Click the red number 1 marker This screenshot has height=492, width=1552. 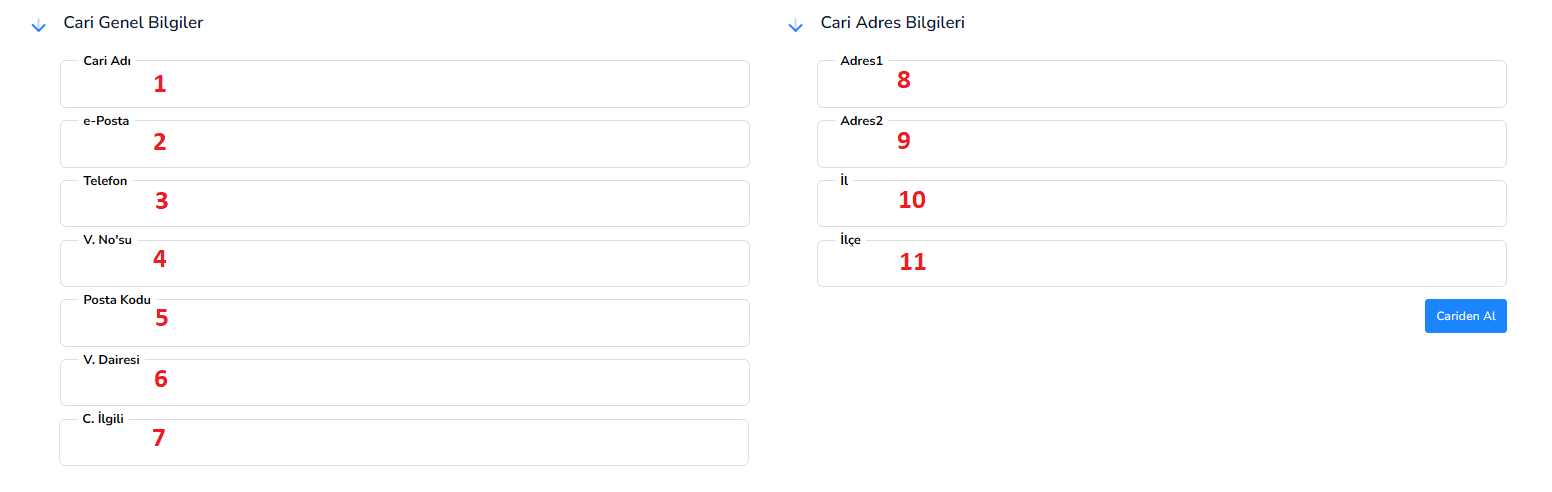[160, 84]
